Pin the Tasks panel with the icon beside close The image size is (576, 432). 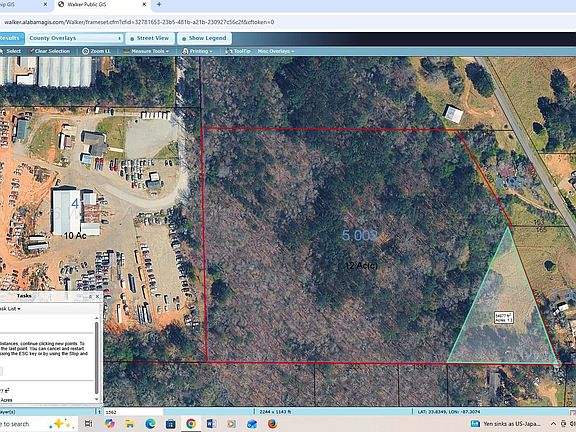(90, 296)
